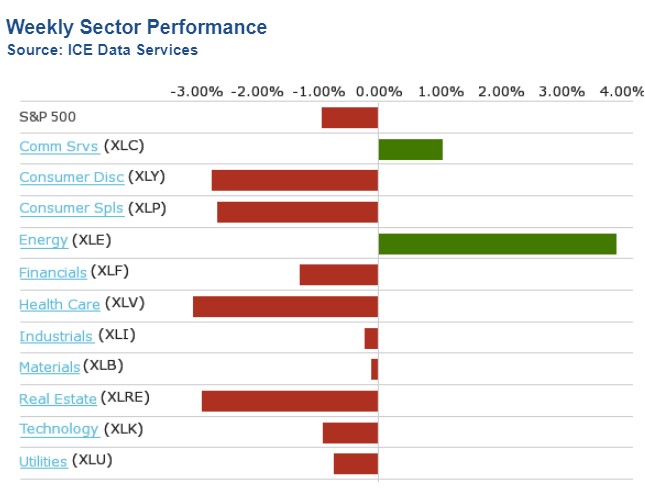Screen dimensions: 645x500
Task: Click the Technology sector link
Action: [x=58, y=430]
